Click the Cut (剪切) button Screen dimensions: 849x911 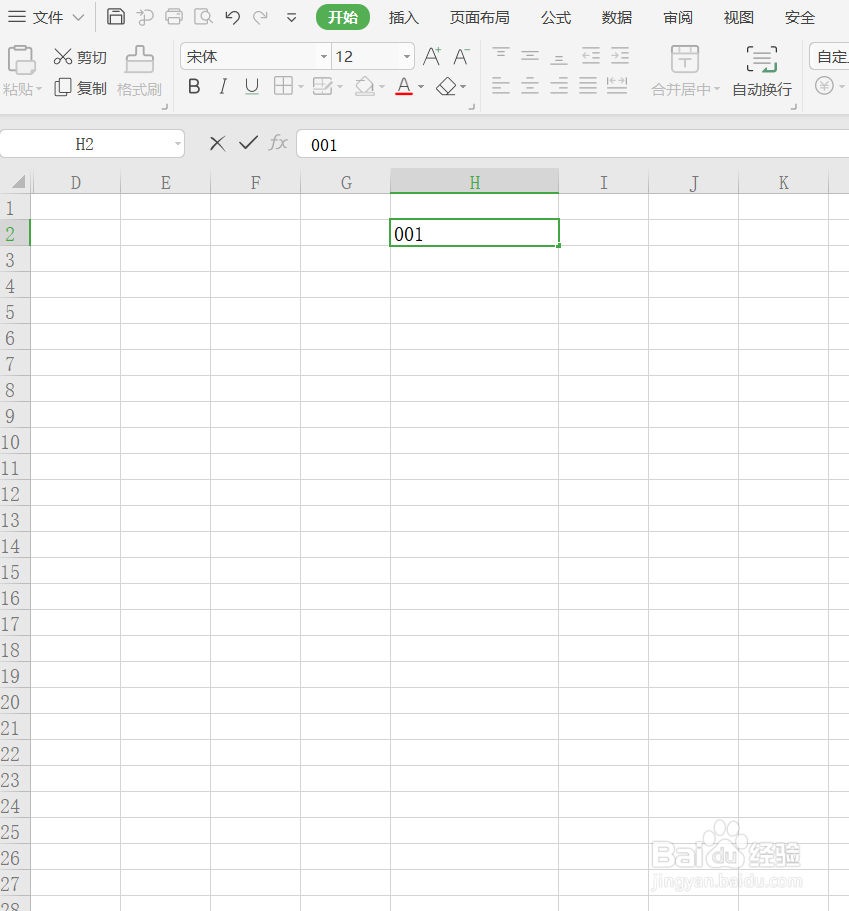point(80,57)
